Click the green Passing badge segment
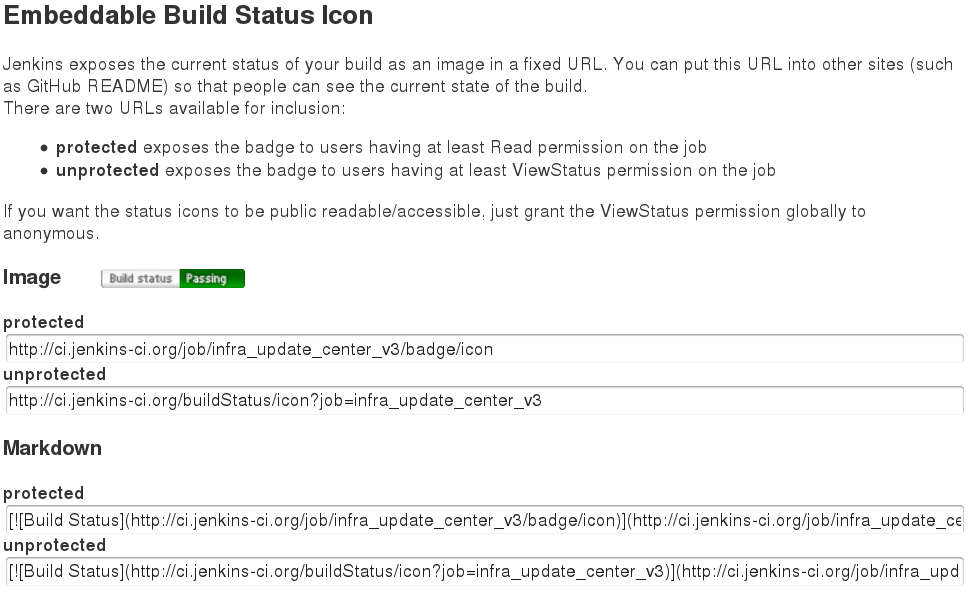The image size is (971, 592). 212,279
